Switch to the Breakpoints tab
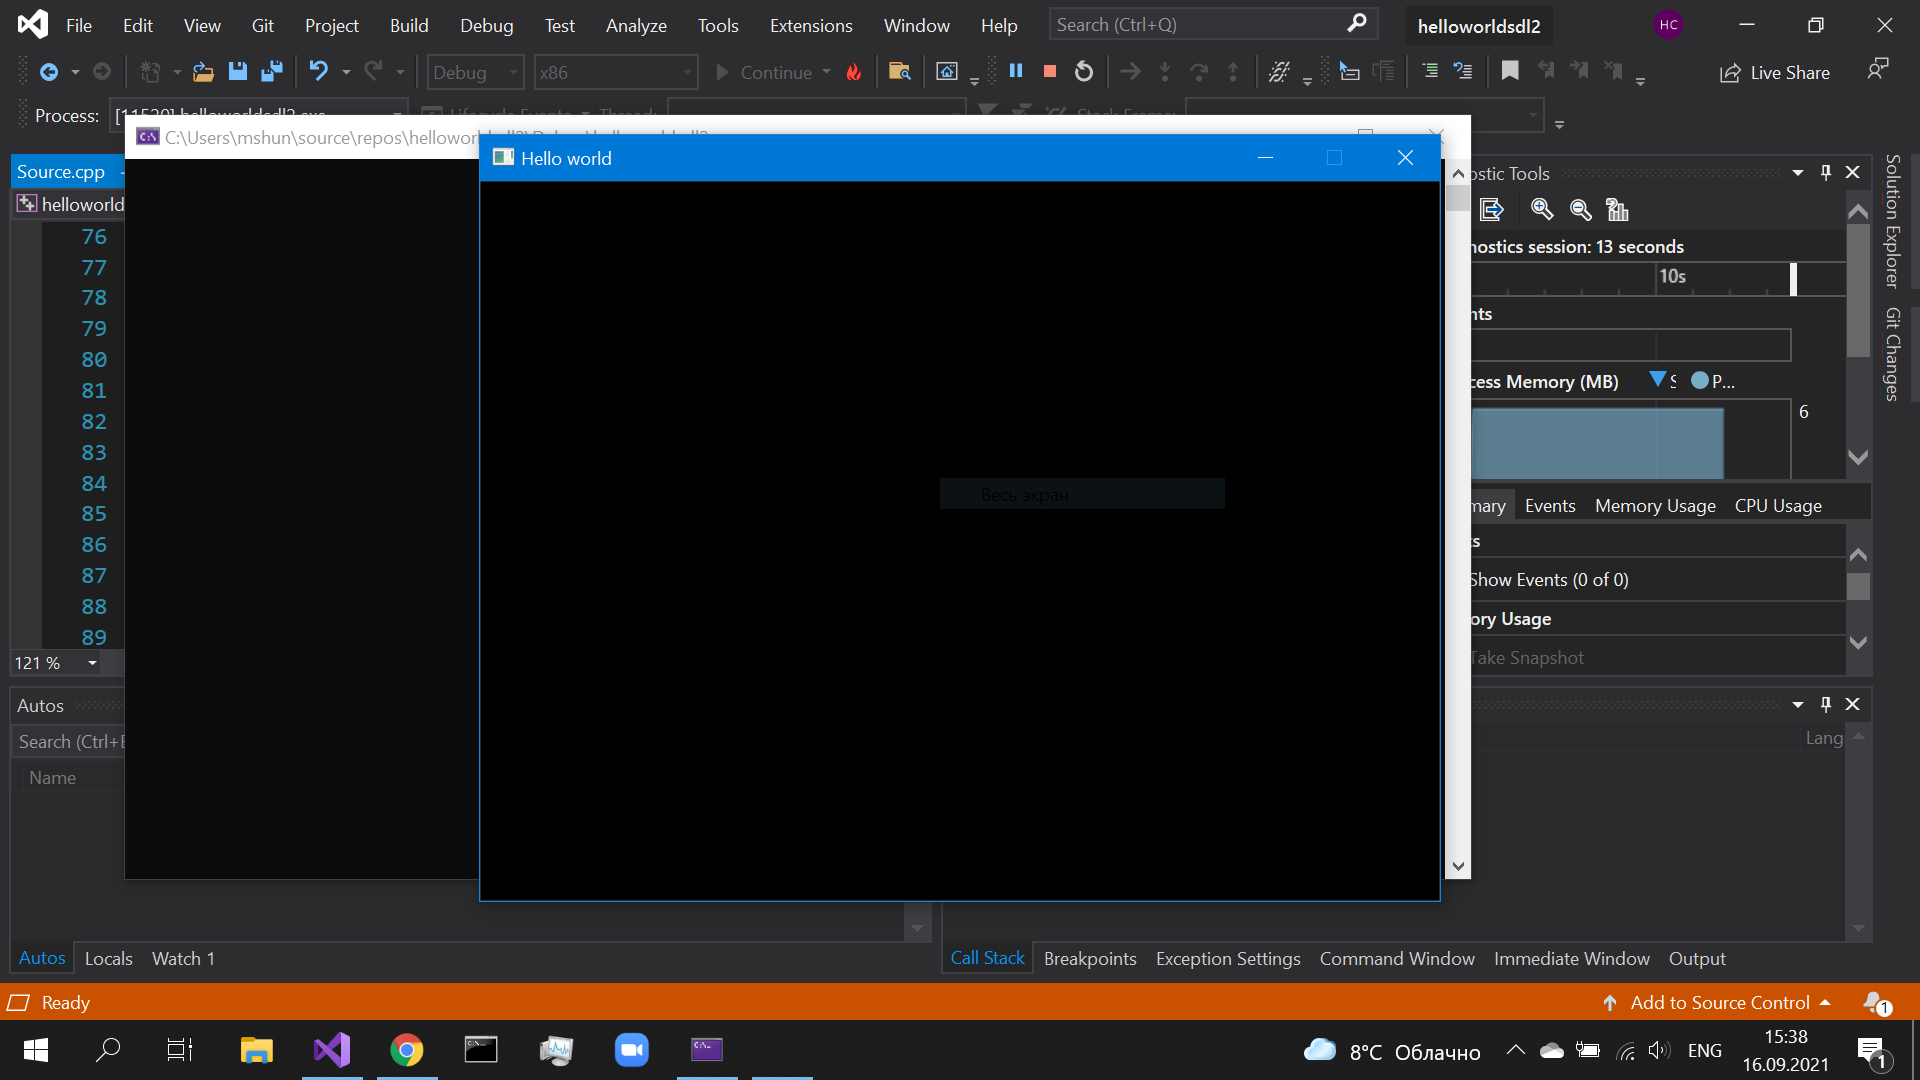The image size is (1920, 1080). pyautogui.click(x=1090, y=958)
